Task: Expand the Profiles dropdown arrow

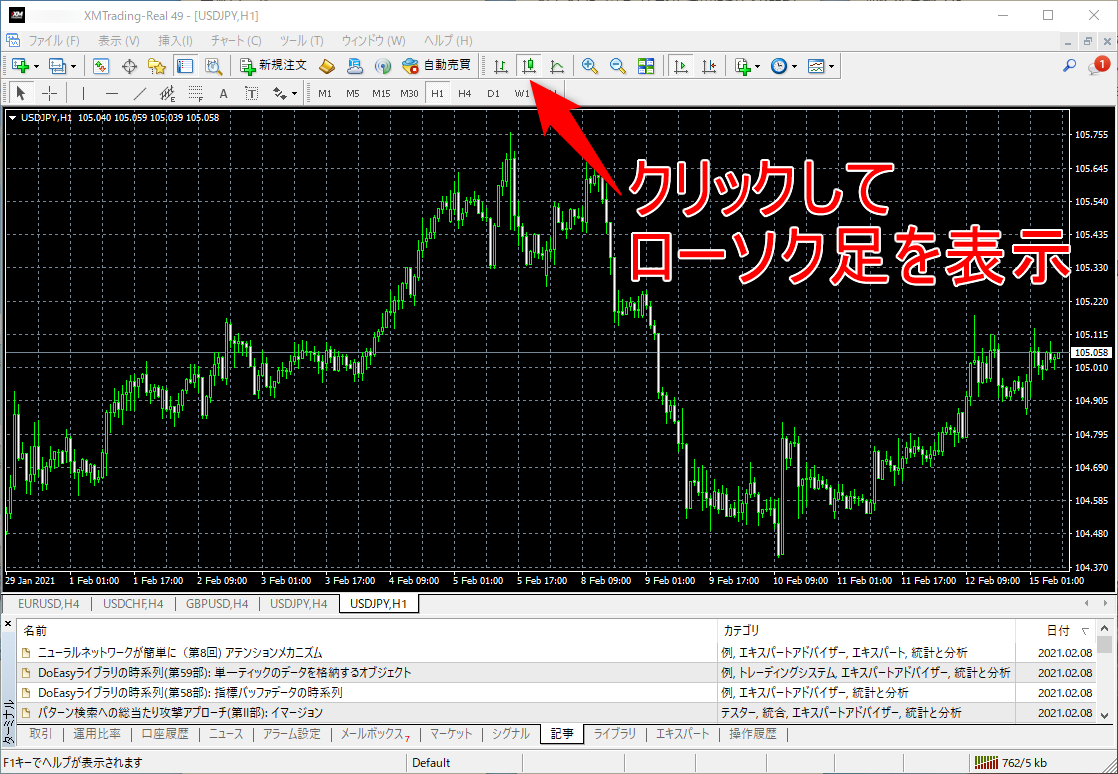Action: tap(73, 67)
